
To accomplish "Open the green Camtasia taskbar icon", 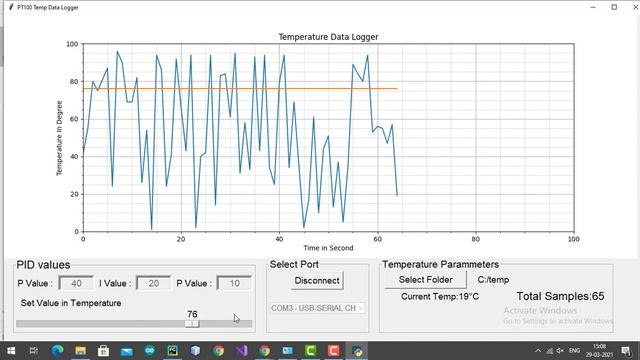I will 311,351.
